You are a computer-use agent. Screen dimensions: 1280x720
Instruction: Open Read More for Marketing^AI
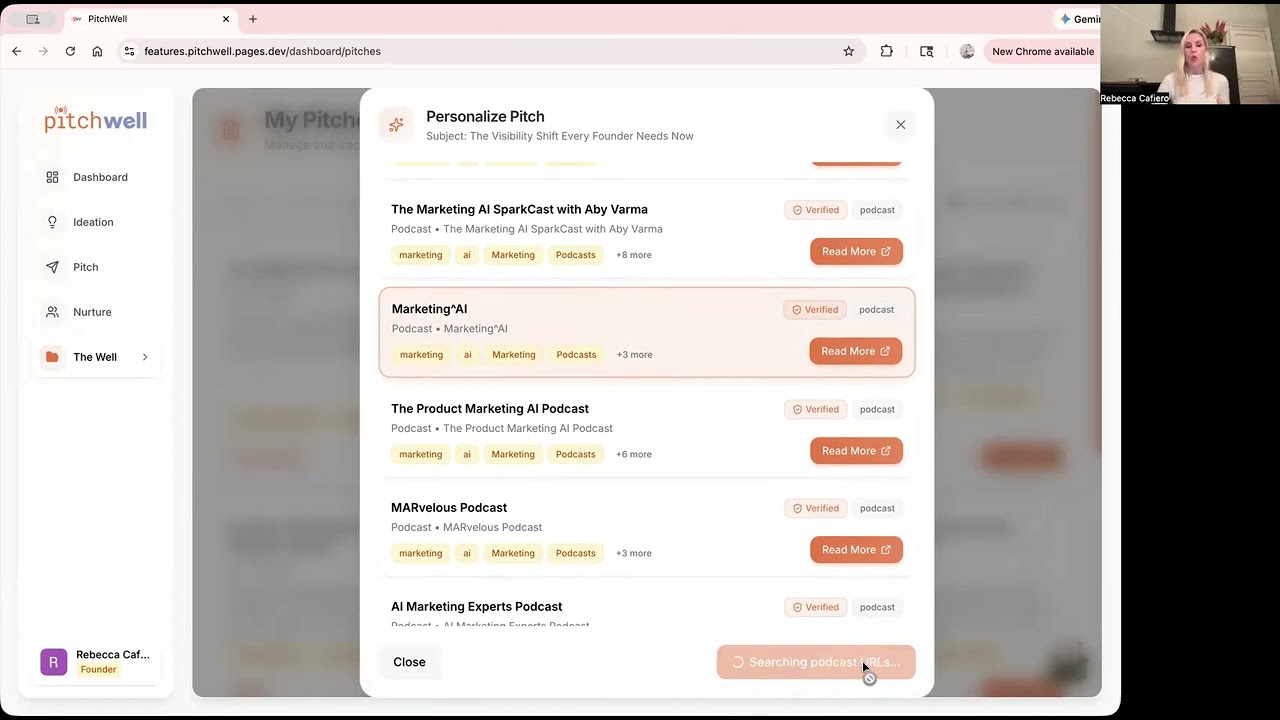click(x=855, y=351)
